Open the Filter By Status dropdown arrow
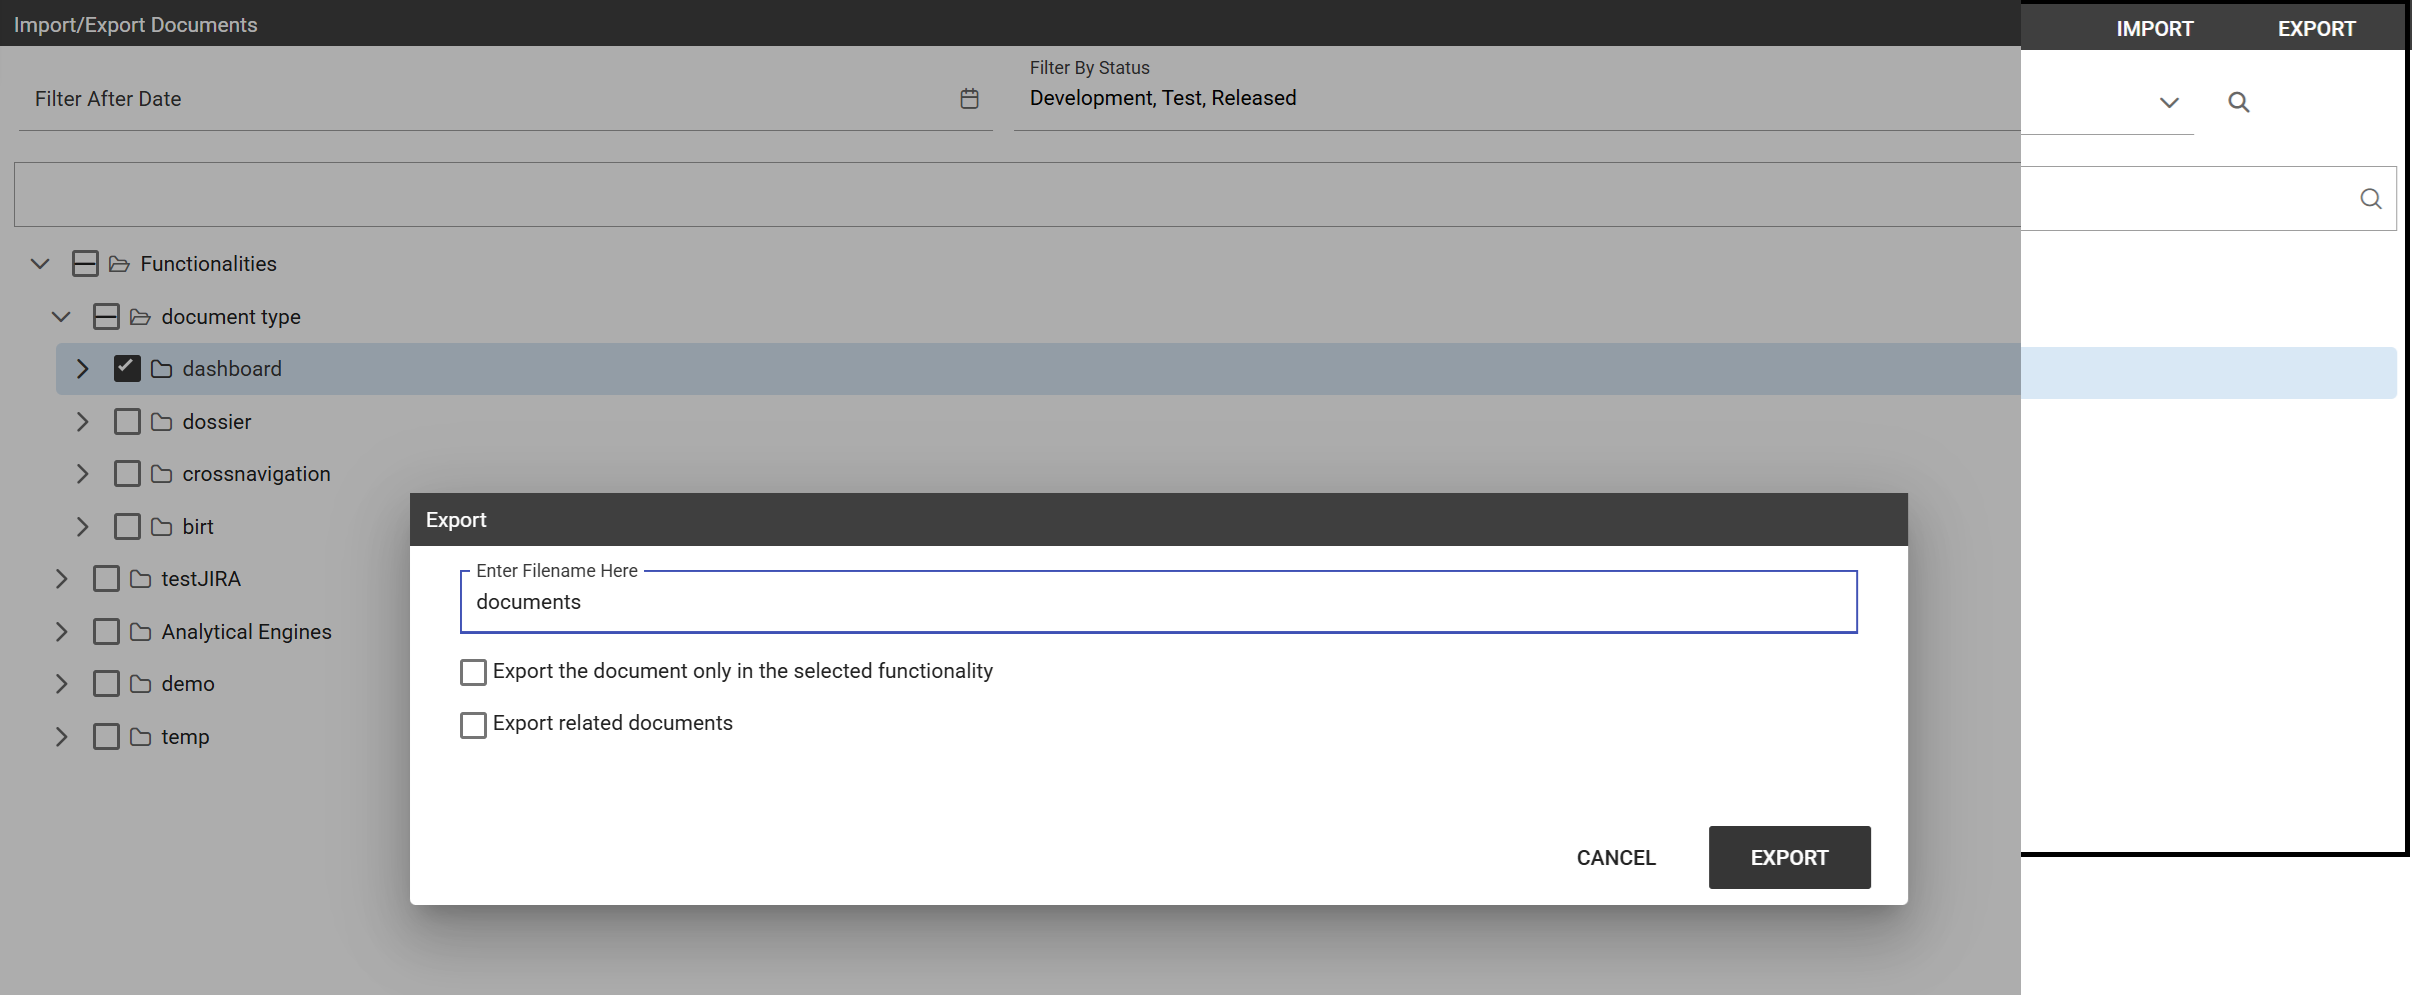 click(x=2169, y=102)
